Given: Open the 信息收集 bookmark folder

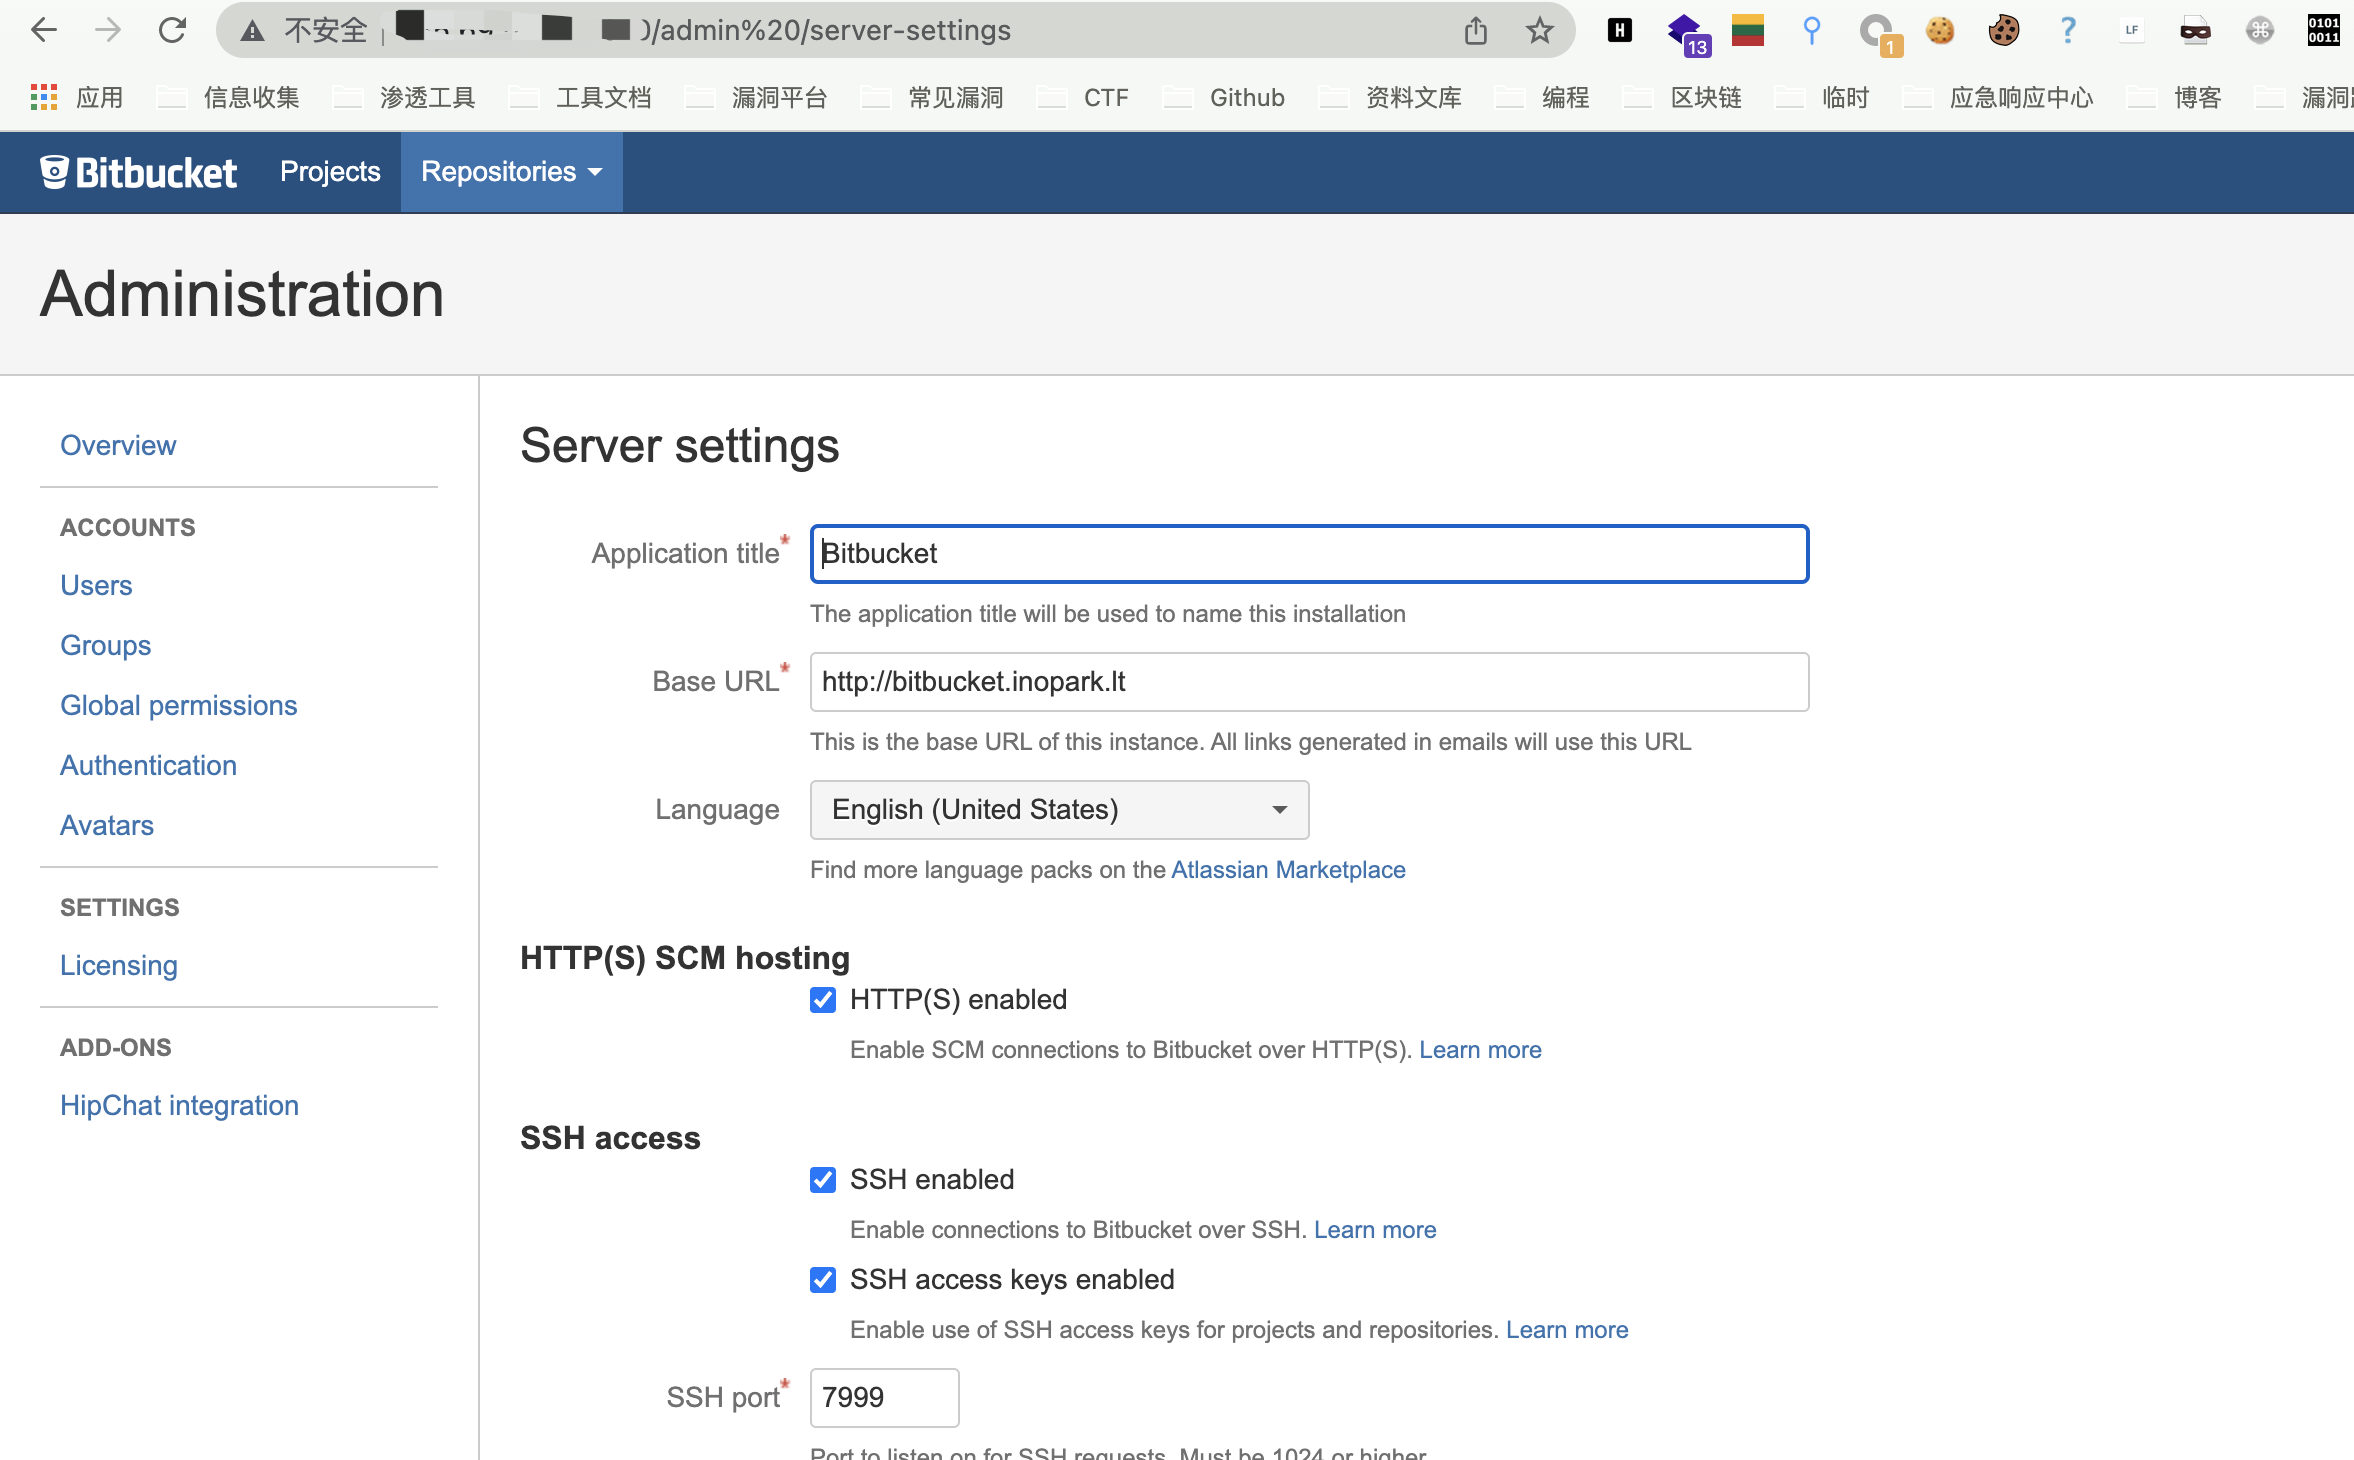Looking at the screenshot, I should [x=230, y=97].
